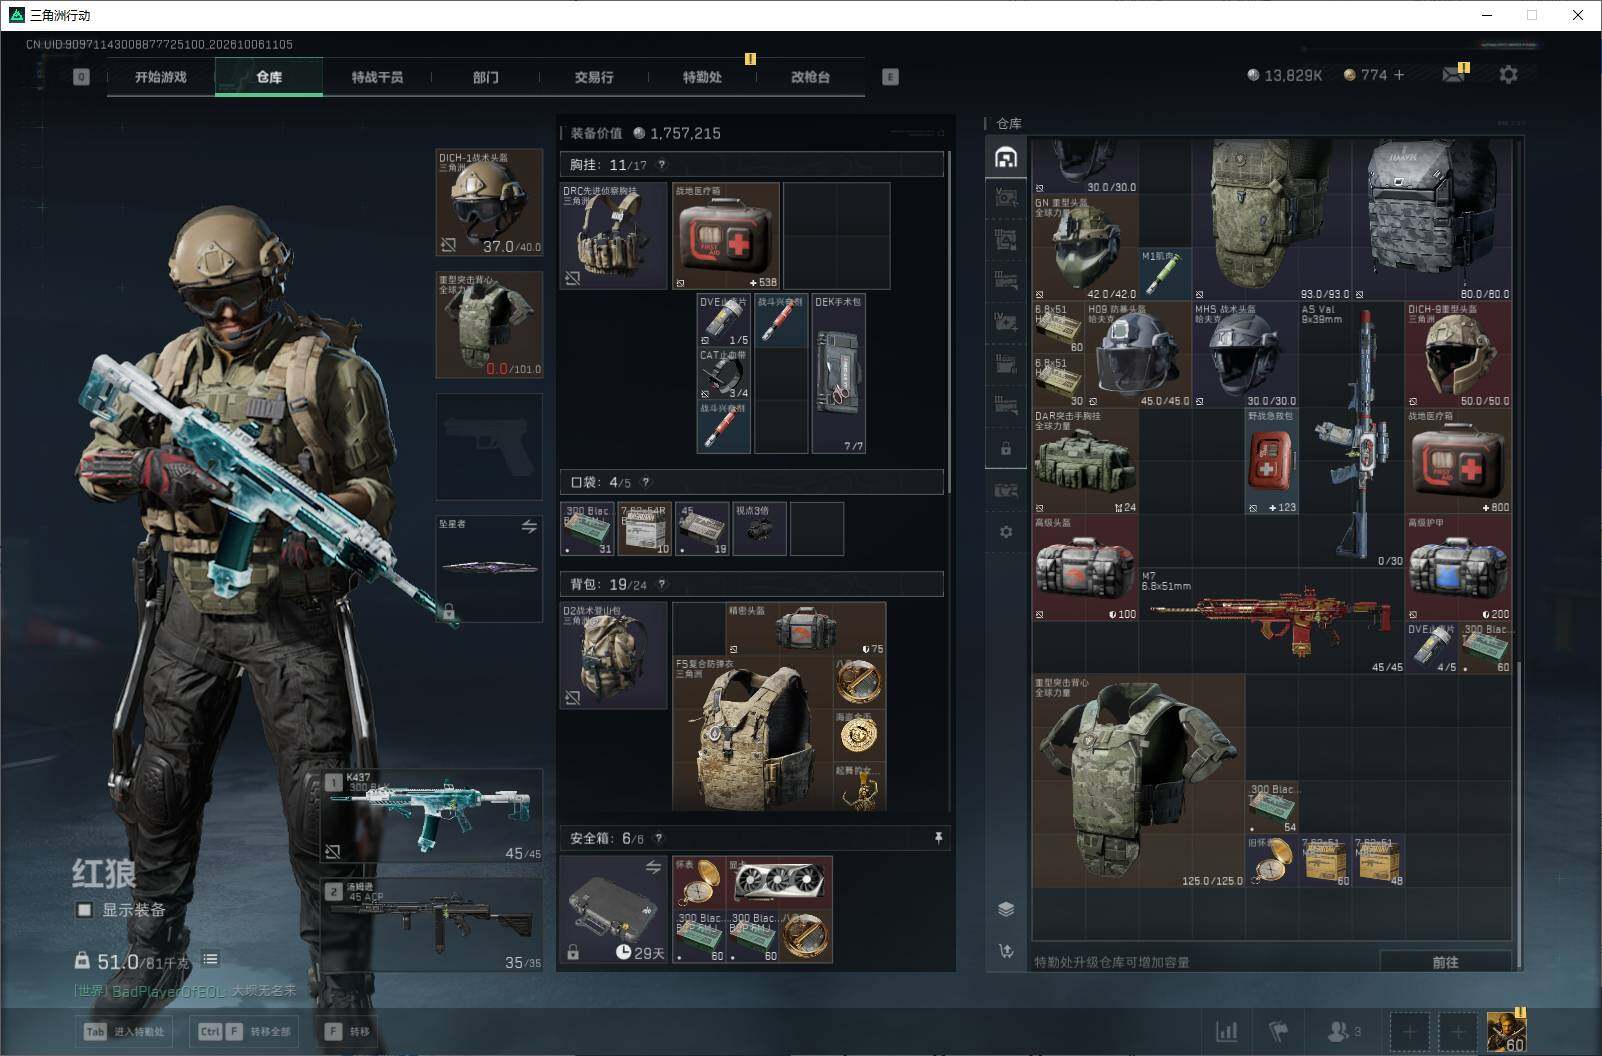Screen dimensions: 1602x1056
Task: Toggle the 显示装备 checkbox
Action: tap(85, 910)
